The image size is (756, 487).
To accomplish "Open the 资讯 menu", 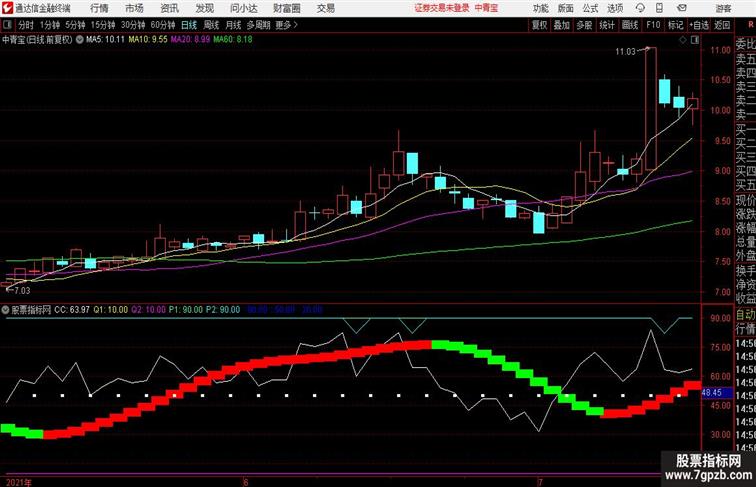I will coord(169,8).
